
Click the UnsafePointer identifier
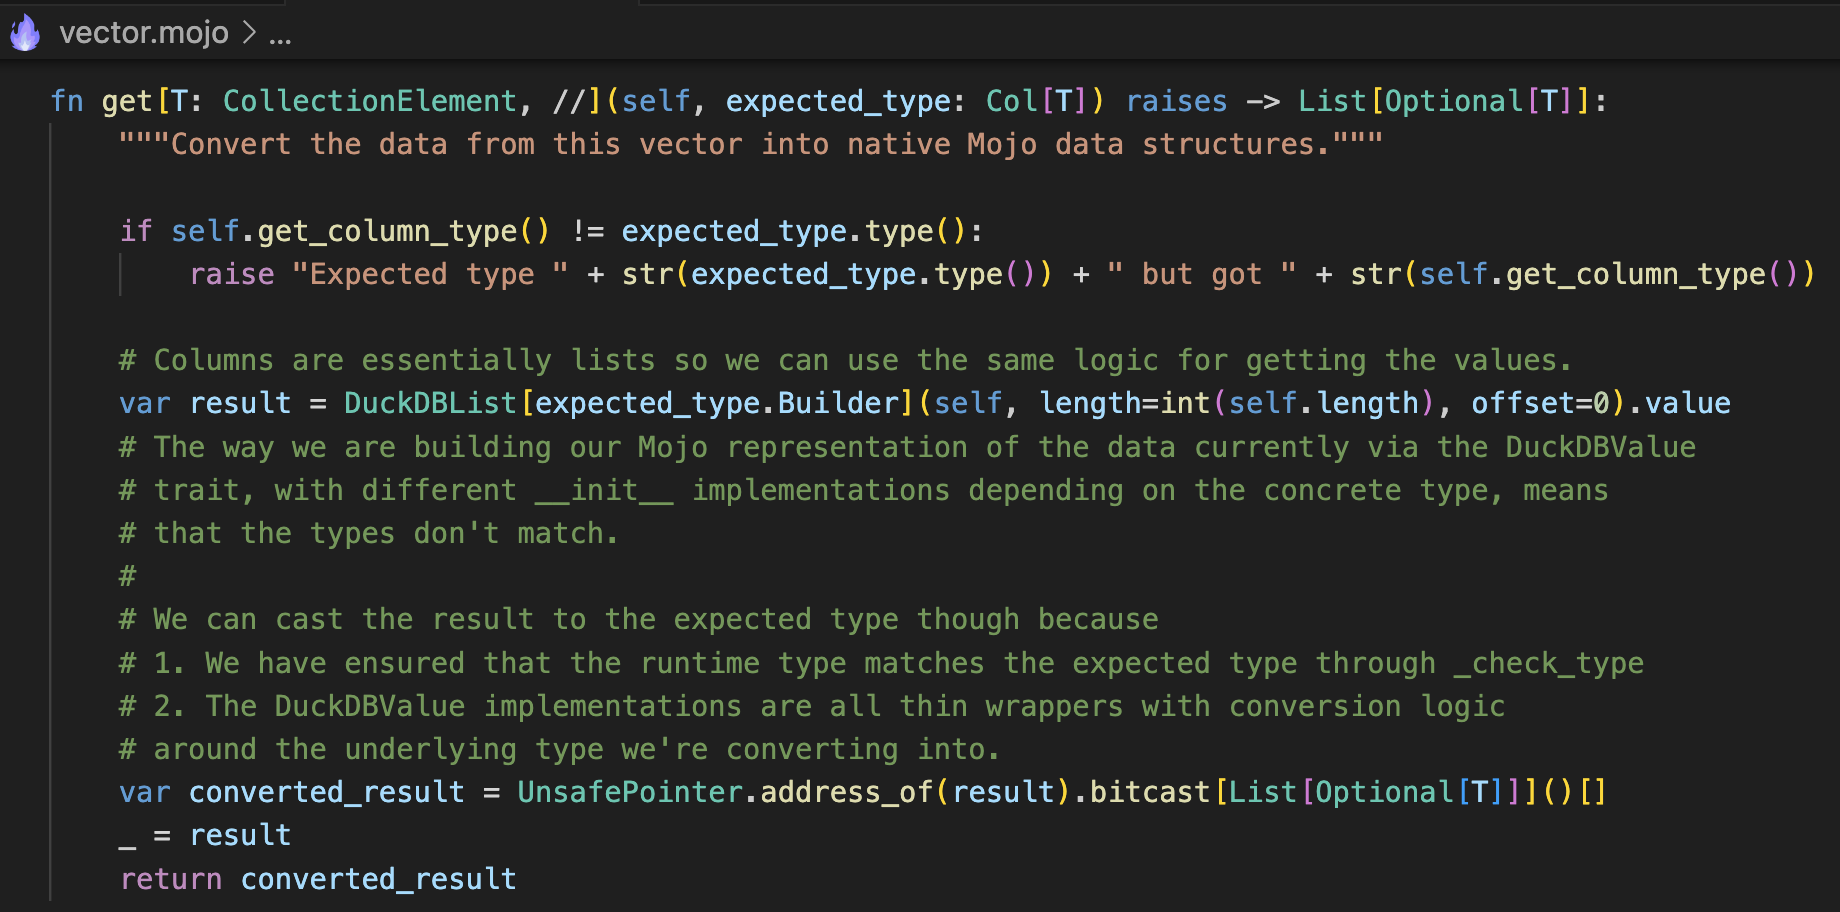click(x=630, y=792)
